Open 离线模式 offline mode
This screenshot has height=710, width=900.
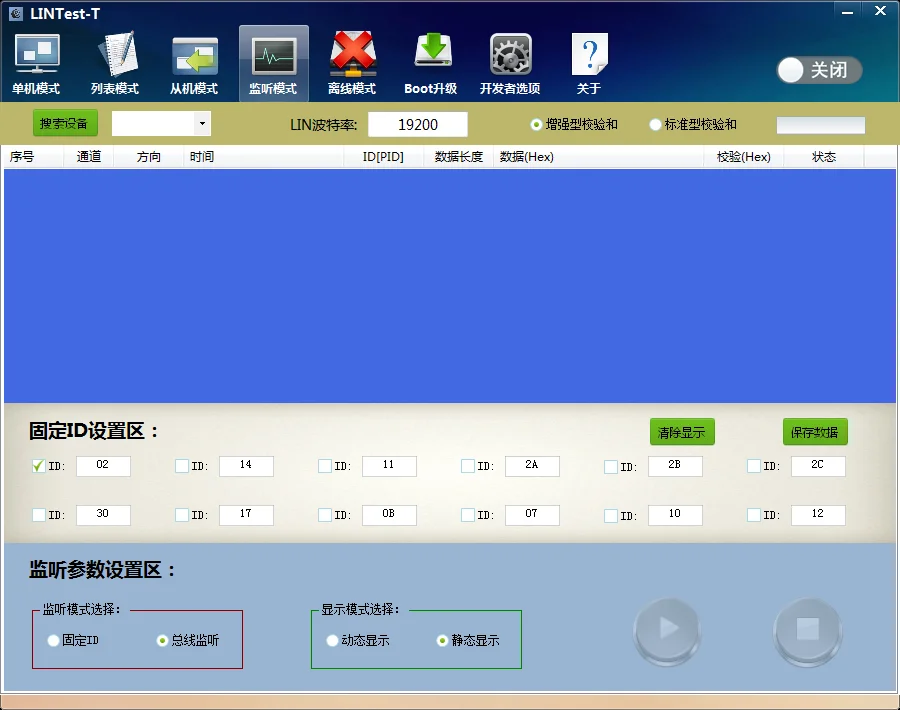[x=352, y=64]
